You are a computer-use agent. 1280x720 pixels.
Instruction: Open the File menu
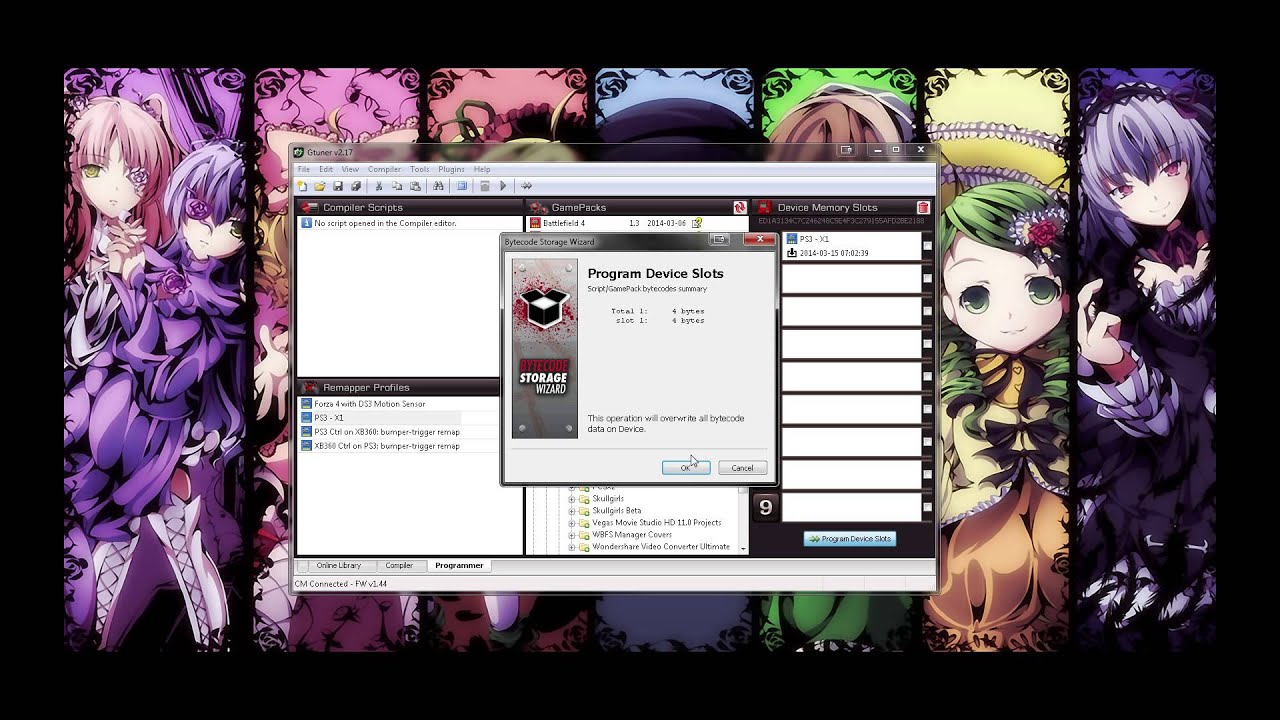[304, 169]
